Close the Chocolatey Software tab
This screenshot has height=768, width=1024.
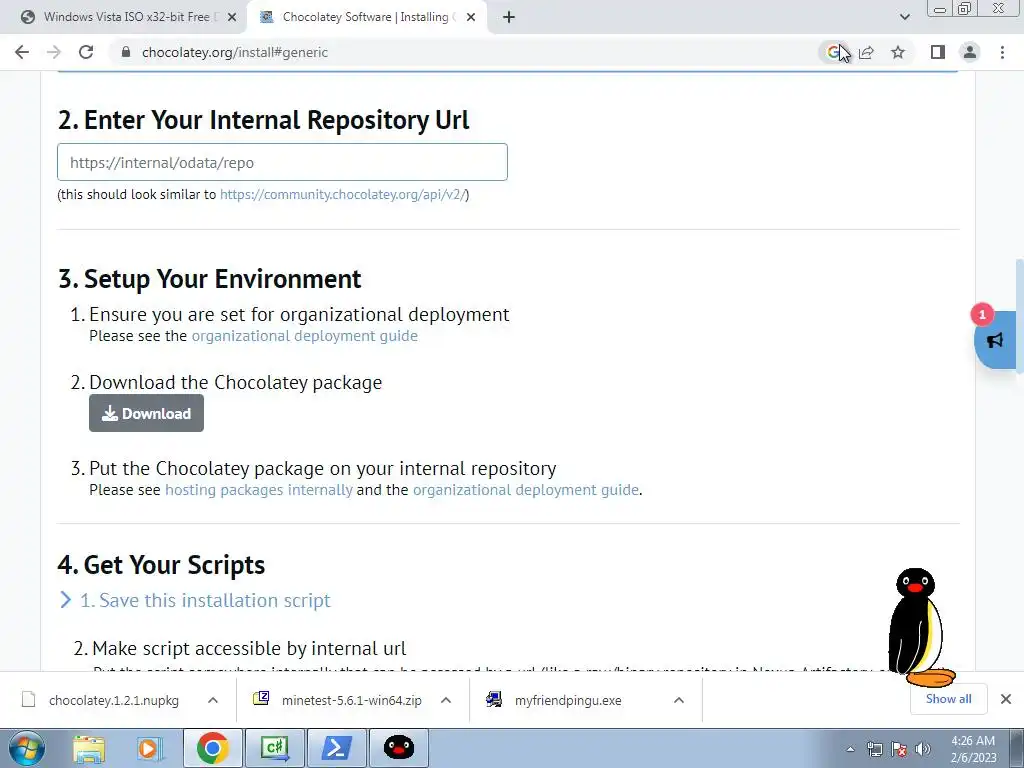click(471, 18)
